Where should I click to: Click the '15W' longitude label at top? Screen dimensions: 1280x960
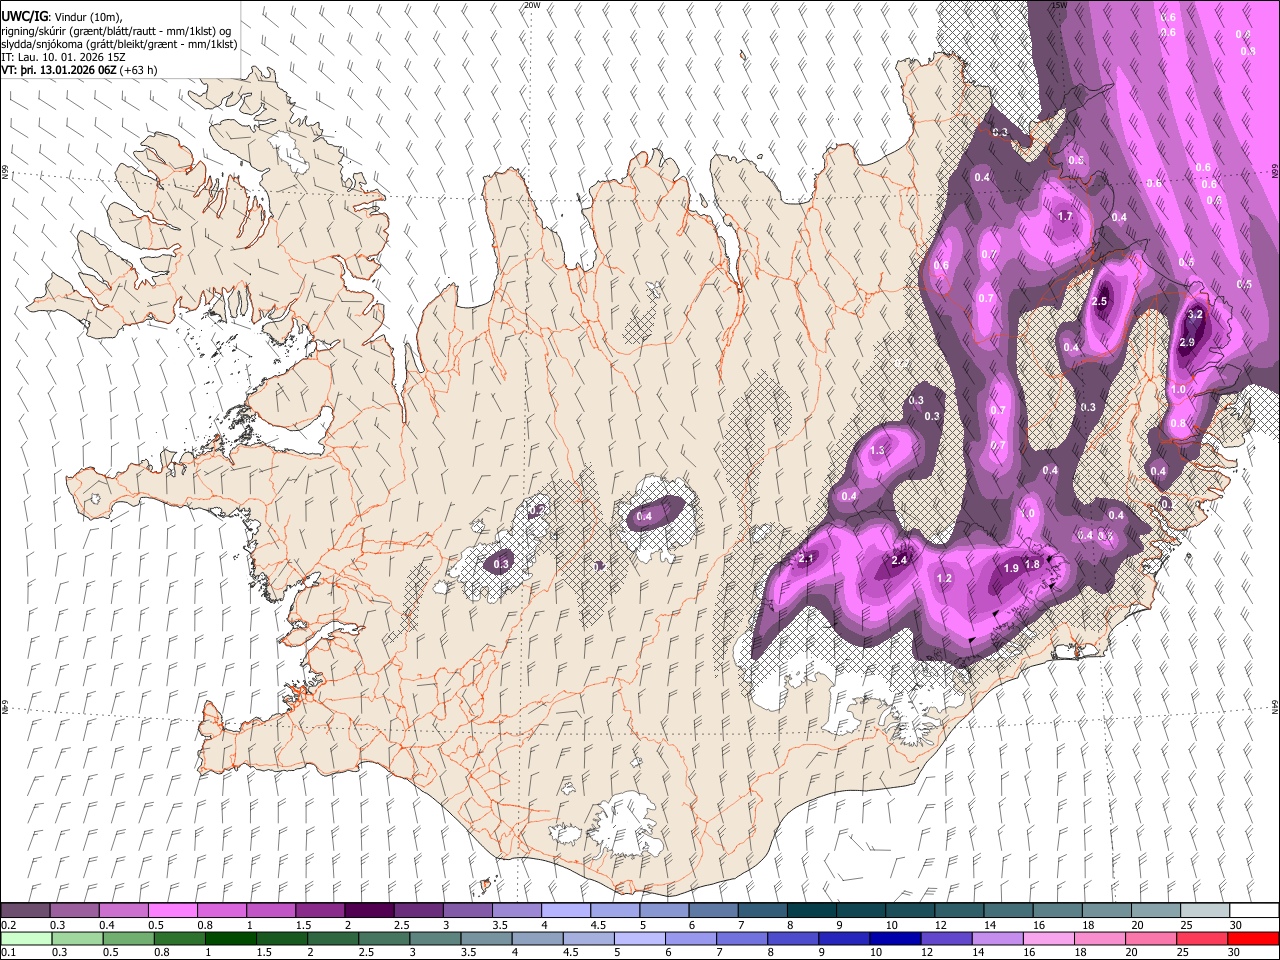point(1059,5)
